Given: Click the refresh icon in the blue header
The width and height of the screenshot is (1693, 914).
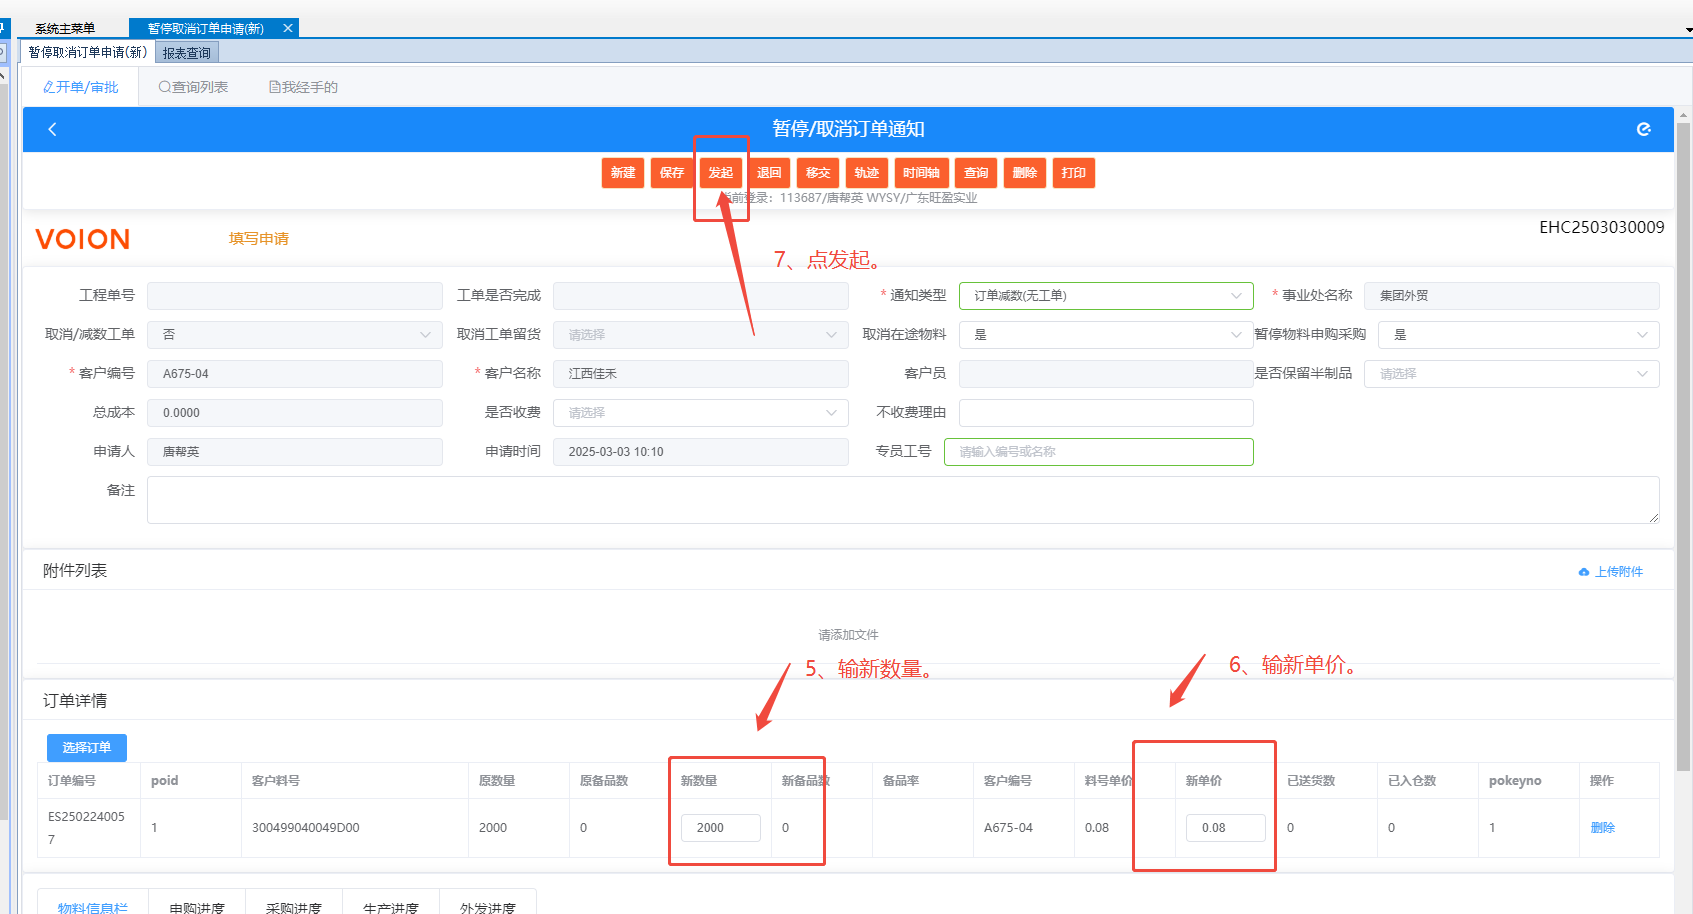Looking at the screenshot, I should [x=1643, y=129].
